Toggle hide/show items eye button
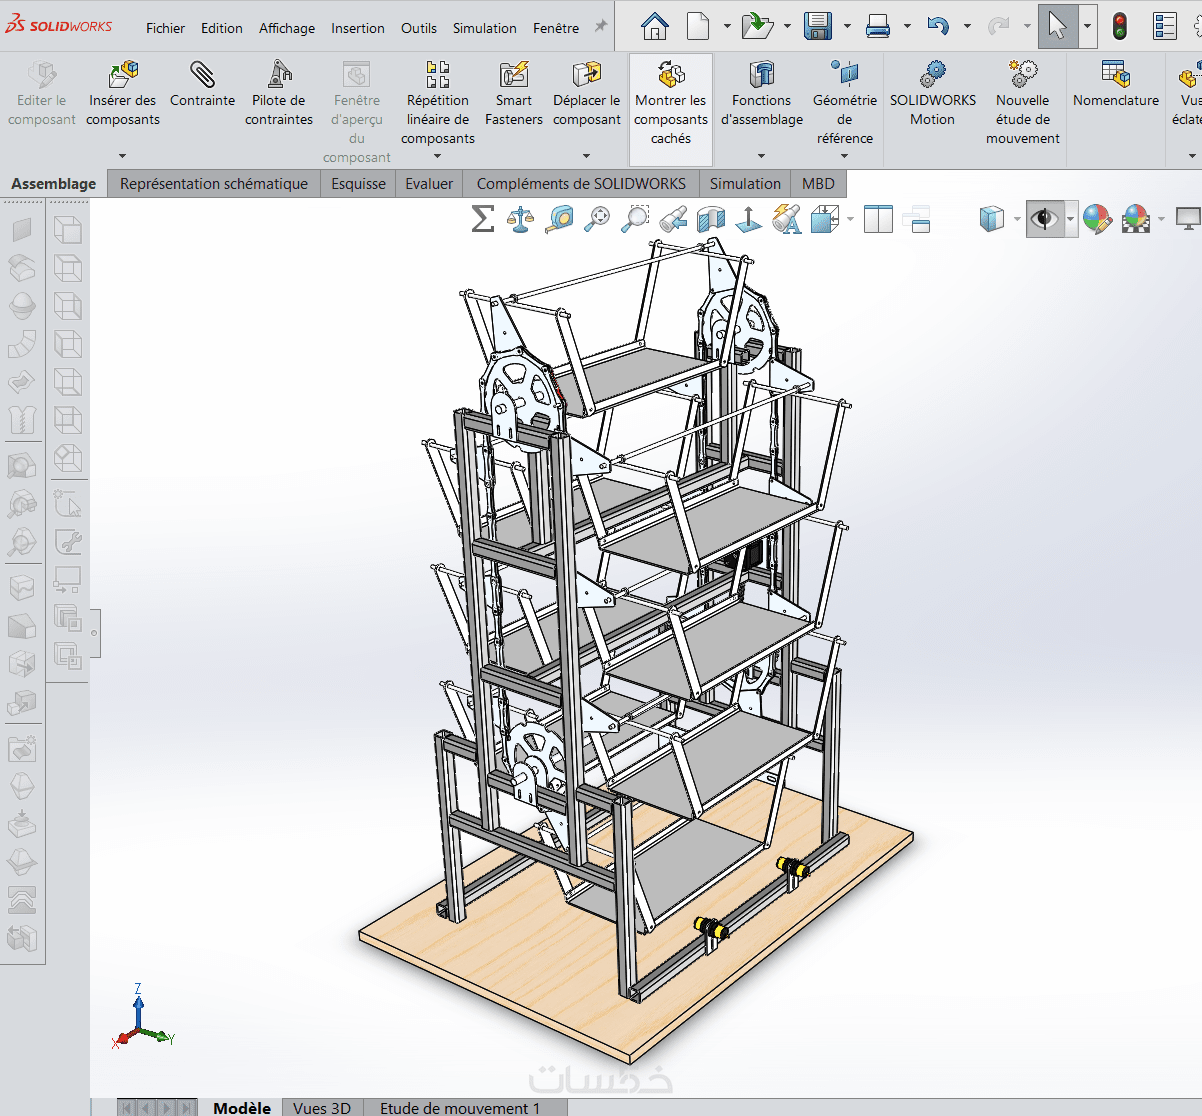The image size is (1202, 1116). 1045,219
